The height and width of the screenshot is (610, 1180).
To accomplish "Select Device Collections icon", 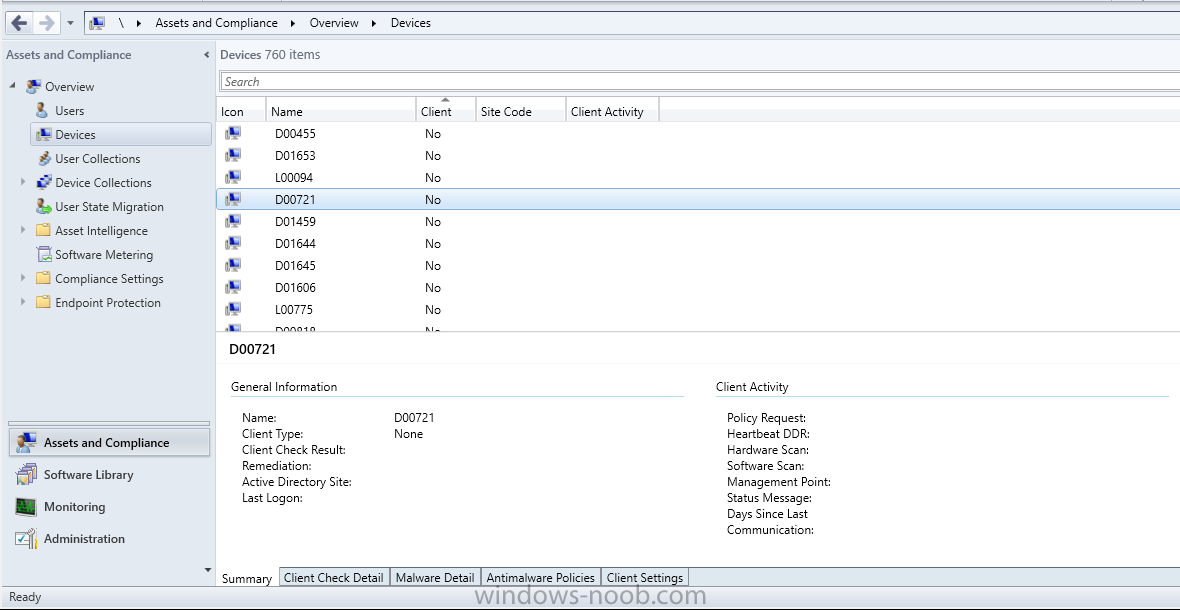I will click(44, 183).
